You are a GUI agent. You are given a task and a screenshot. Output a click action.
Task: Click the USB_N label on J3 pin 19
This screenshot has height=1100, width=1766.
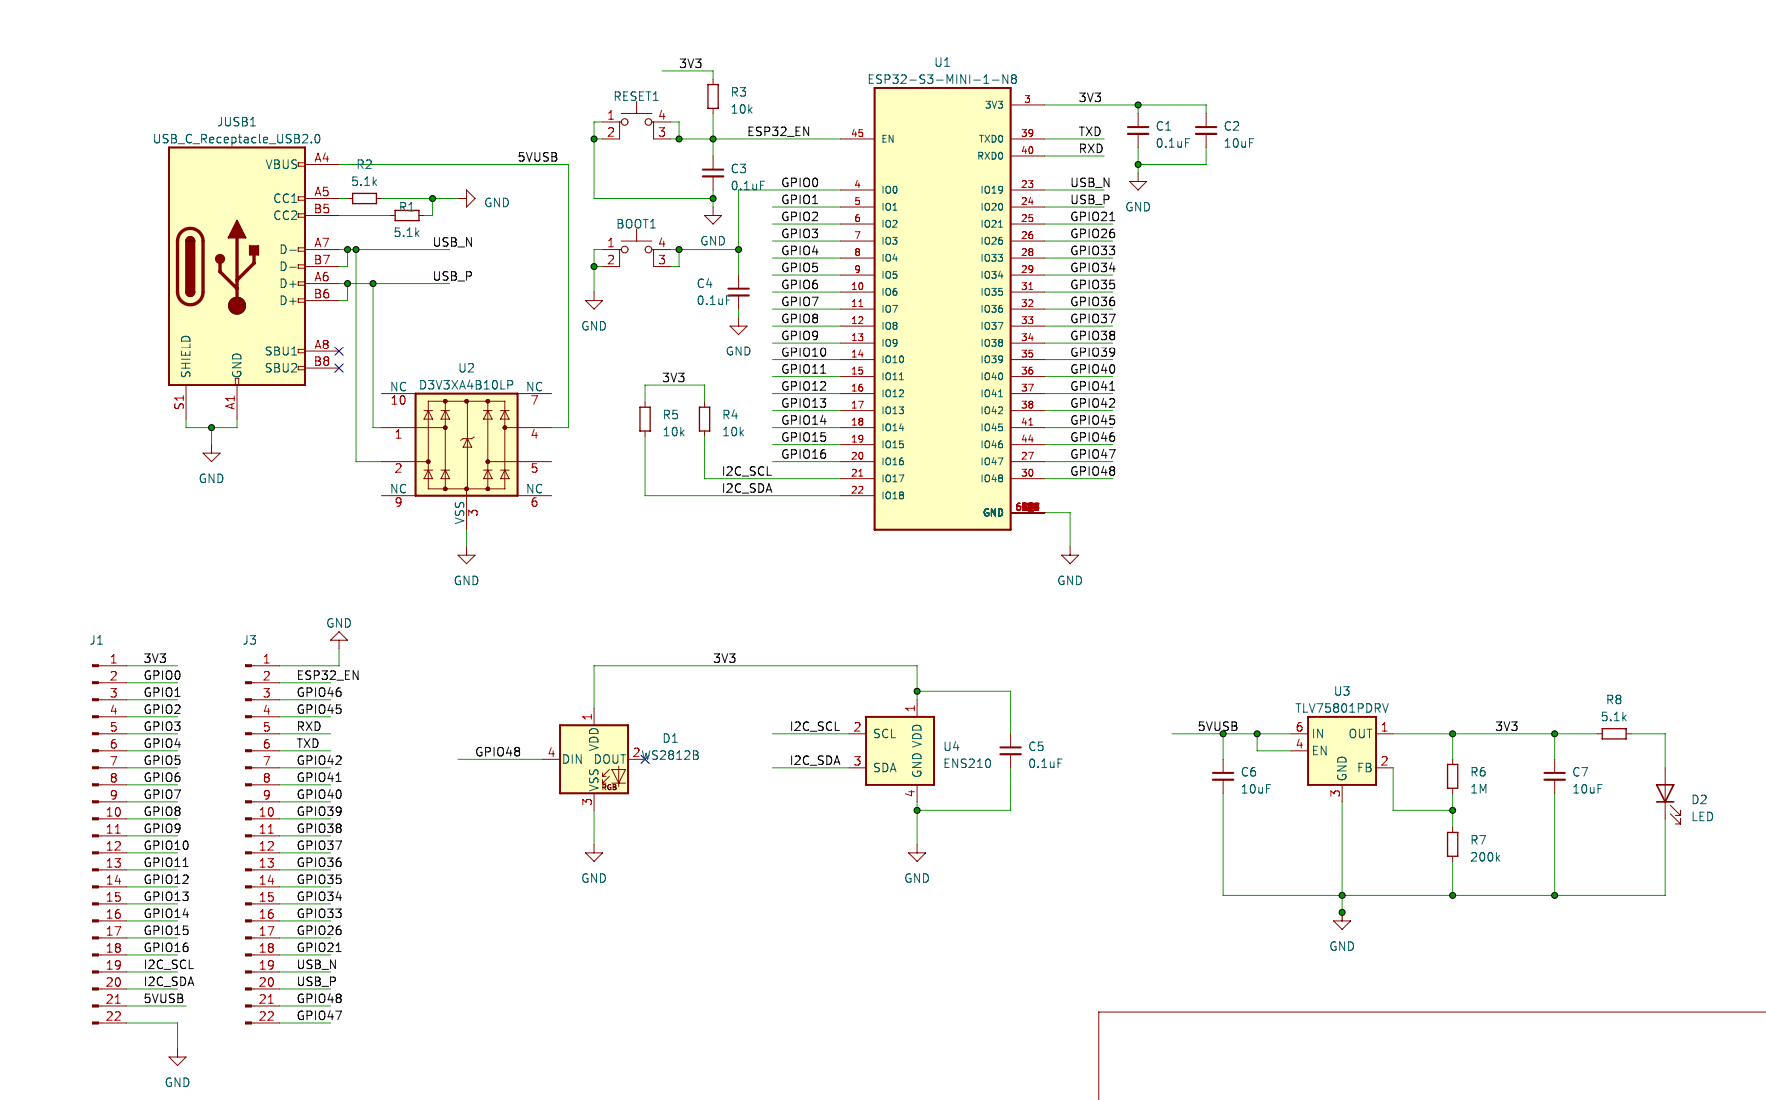coord(317,964)
